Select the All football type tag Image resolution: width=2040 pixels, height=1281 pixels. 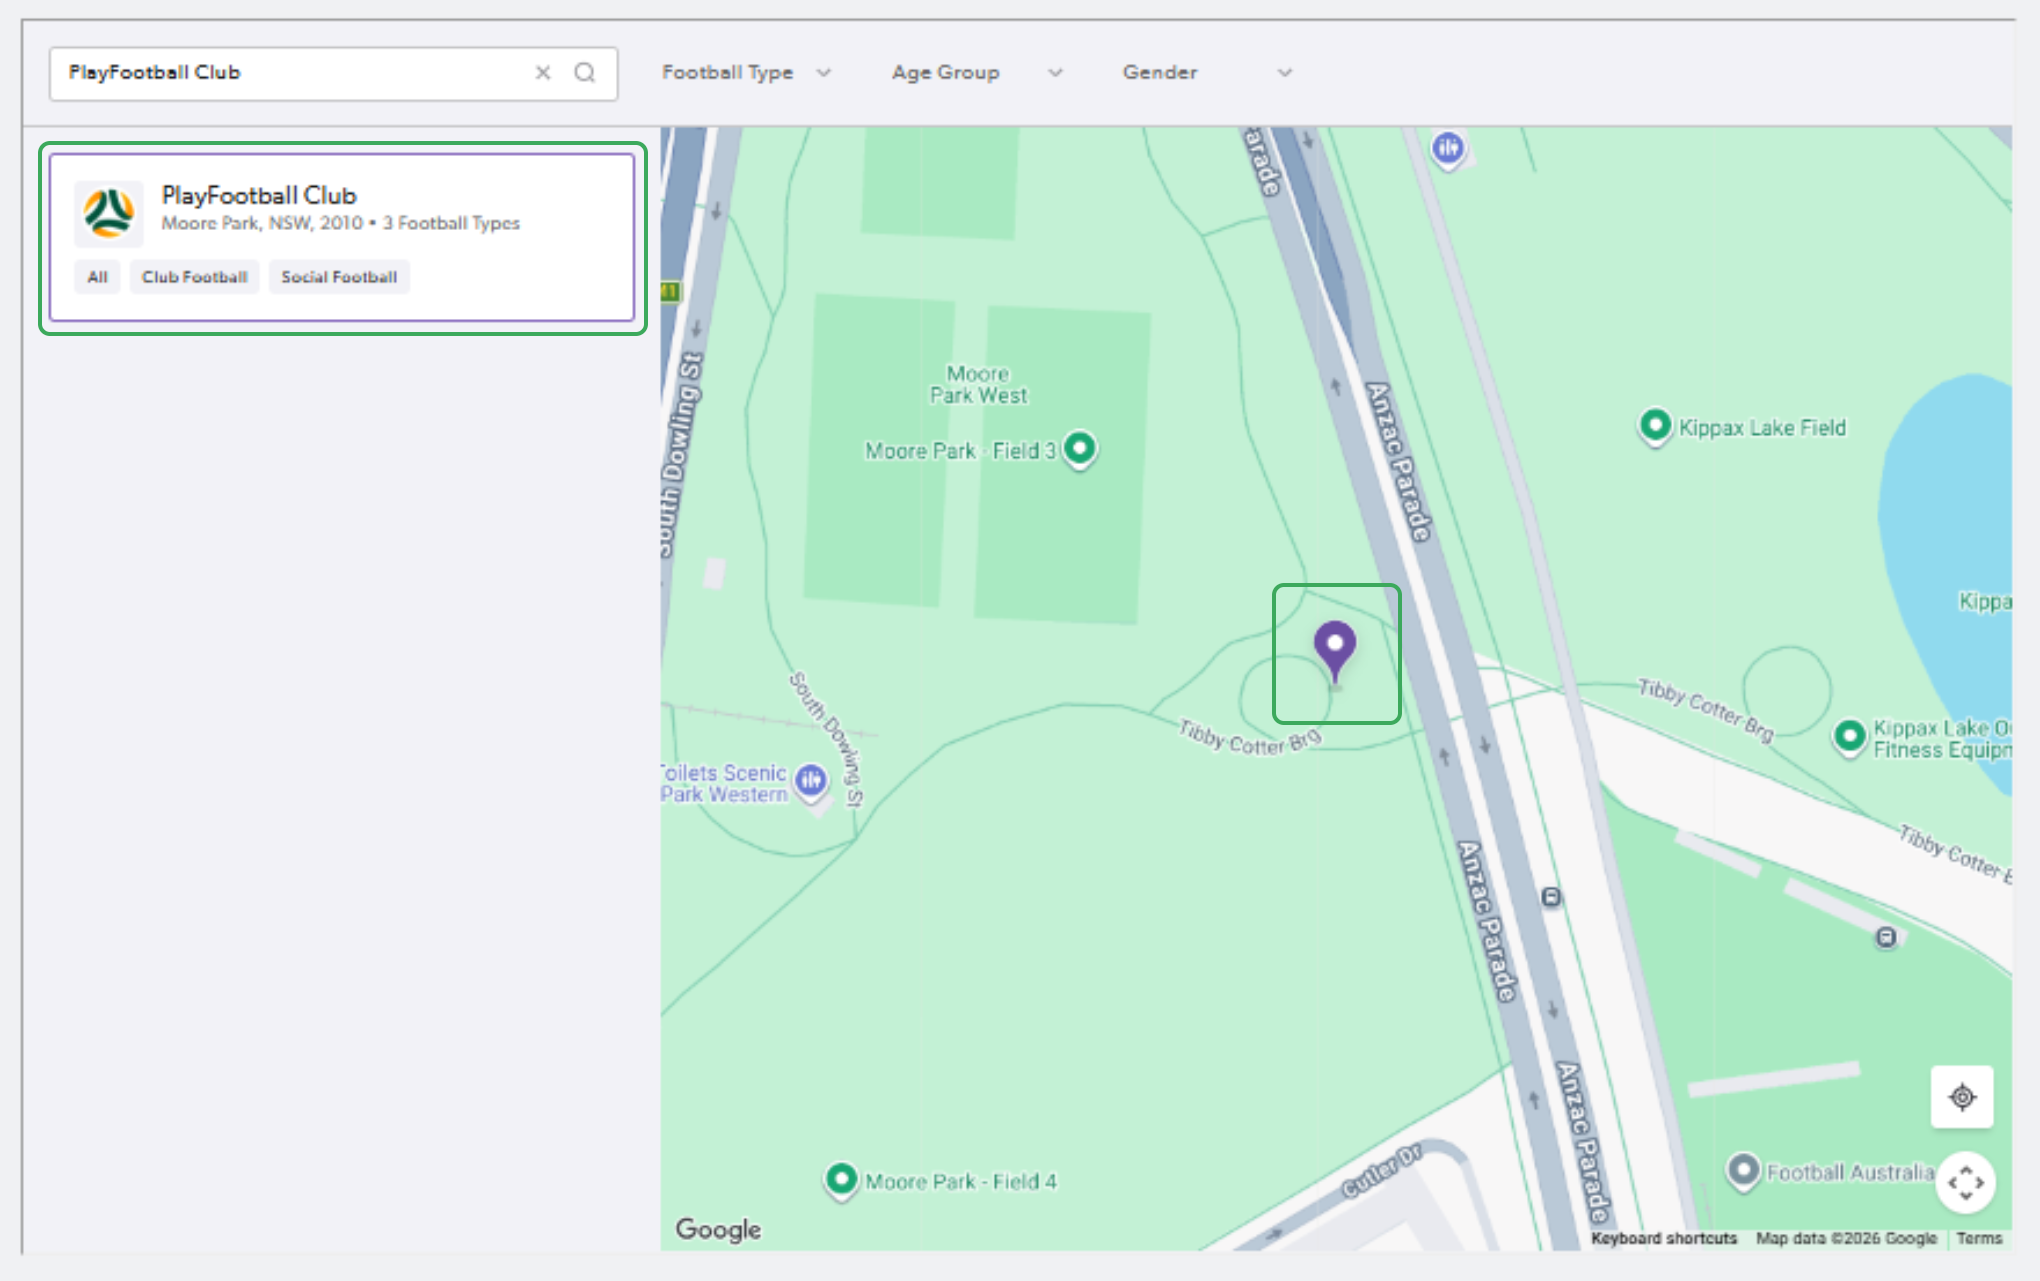click(x=97, y=277)
